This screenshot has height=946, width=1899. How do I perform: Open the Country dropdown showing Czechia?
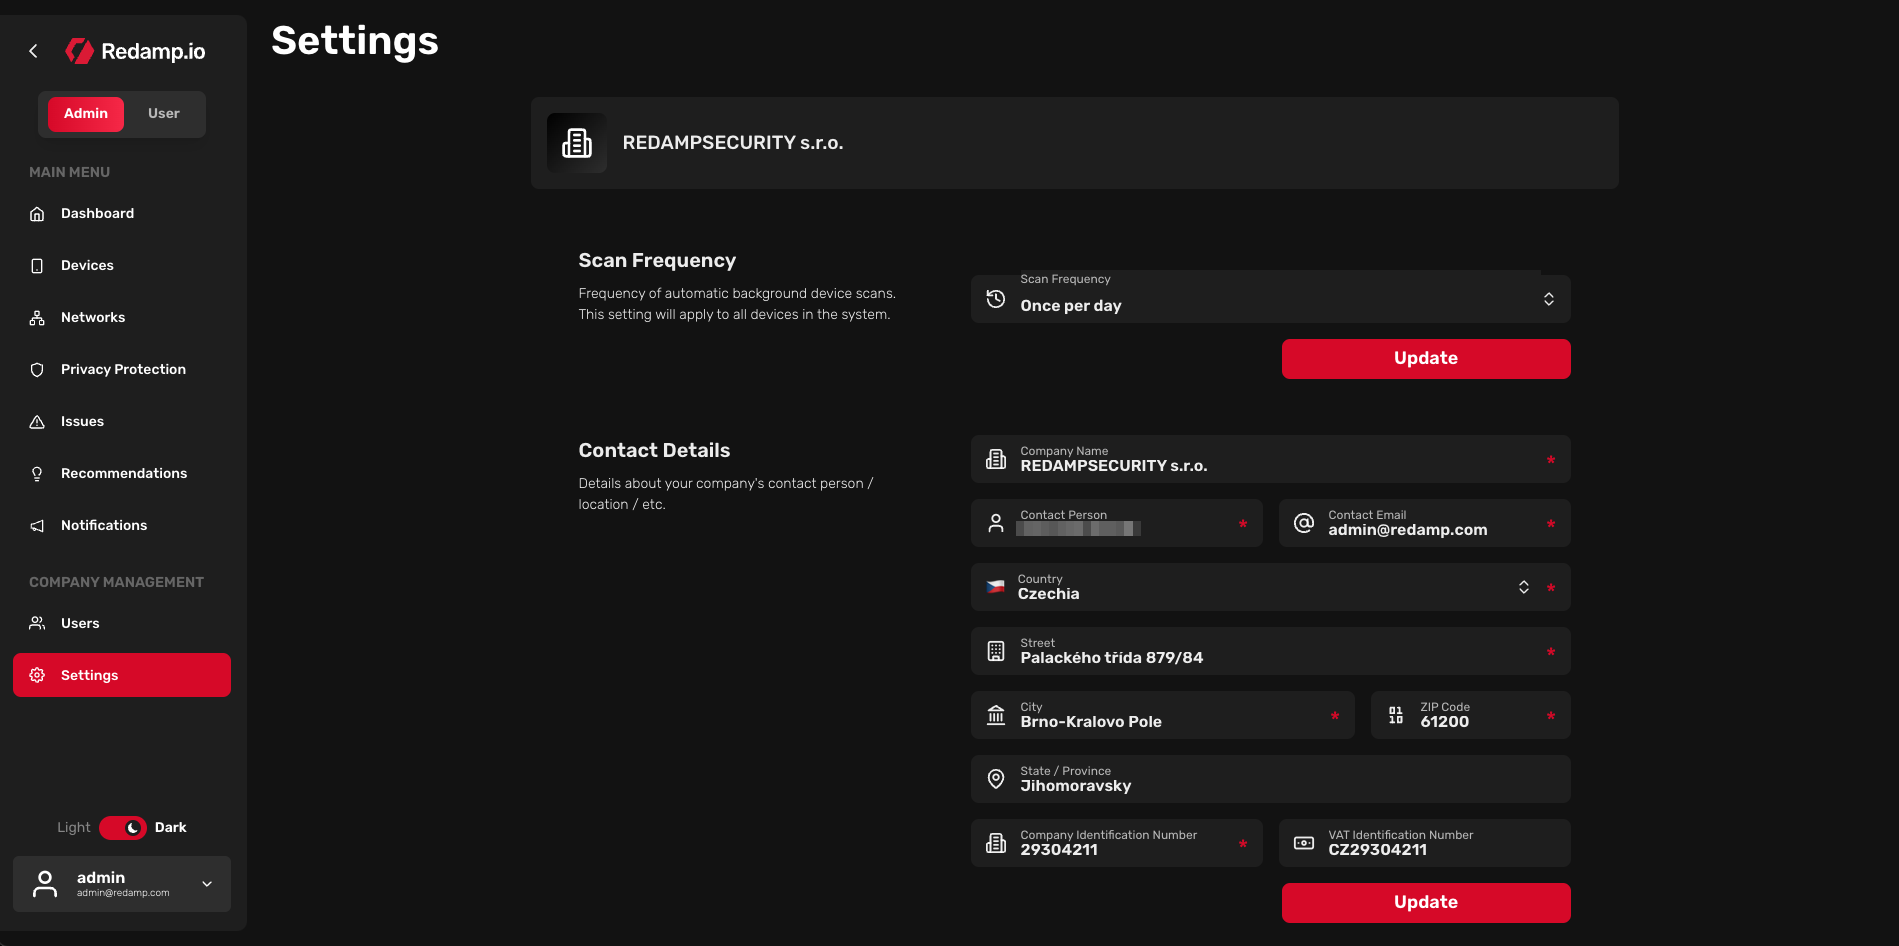(1271, 587)
